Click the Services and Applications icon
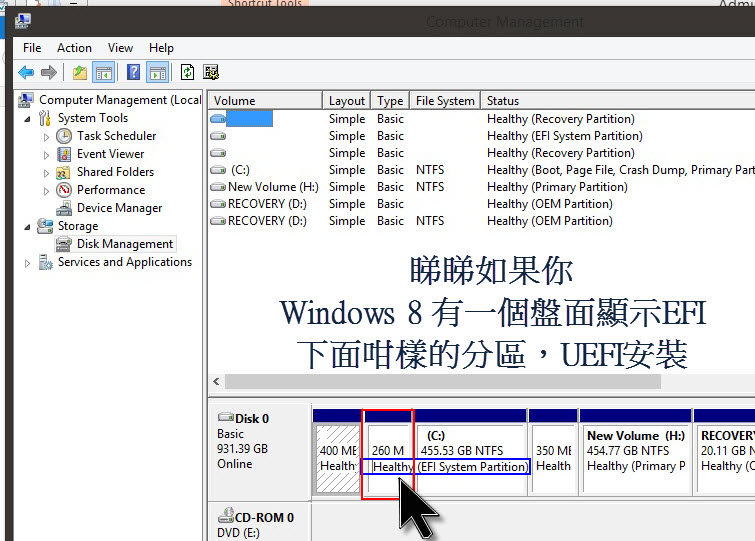 pyautogui.click(x=45, y=262)
